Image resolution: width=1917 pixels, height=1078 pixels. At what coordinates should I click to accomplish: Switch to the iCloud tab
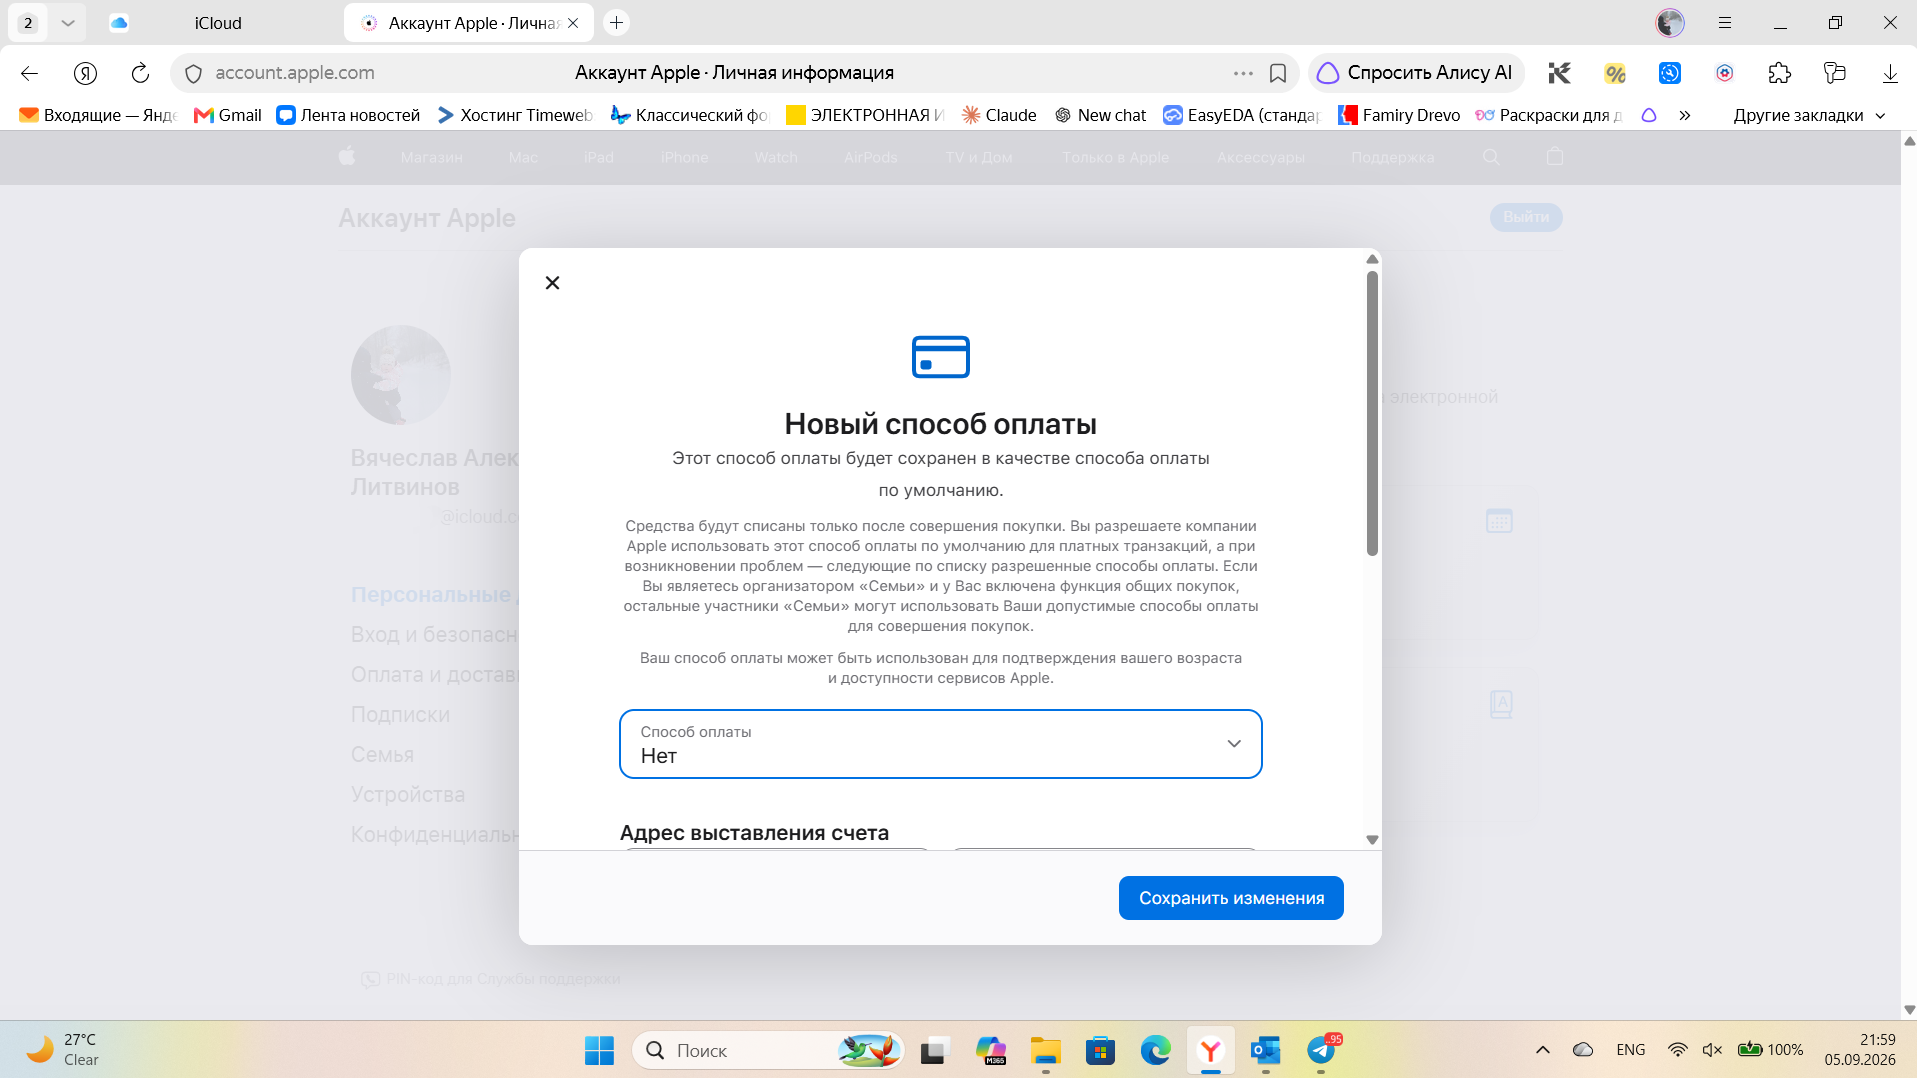tap(218, 23)
